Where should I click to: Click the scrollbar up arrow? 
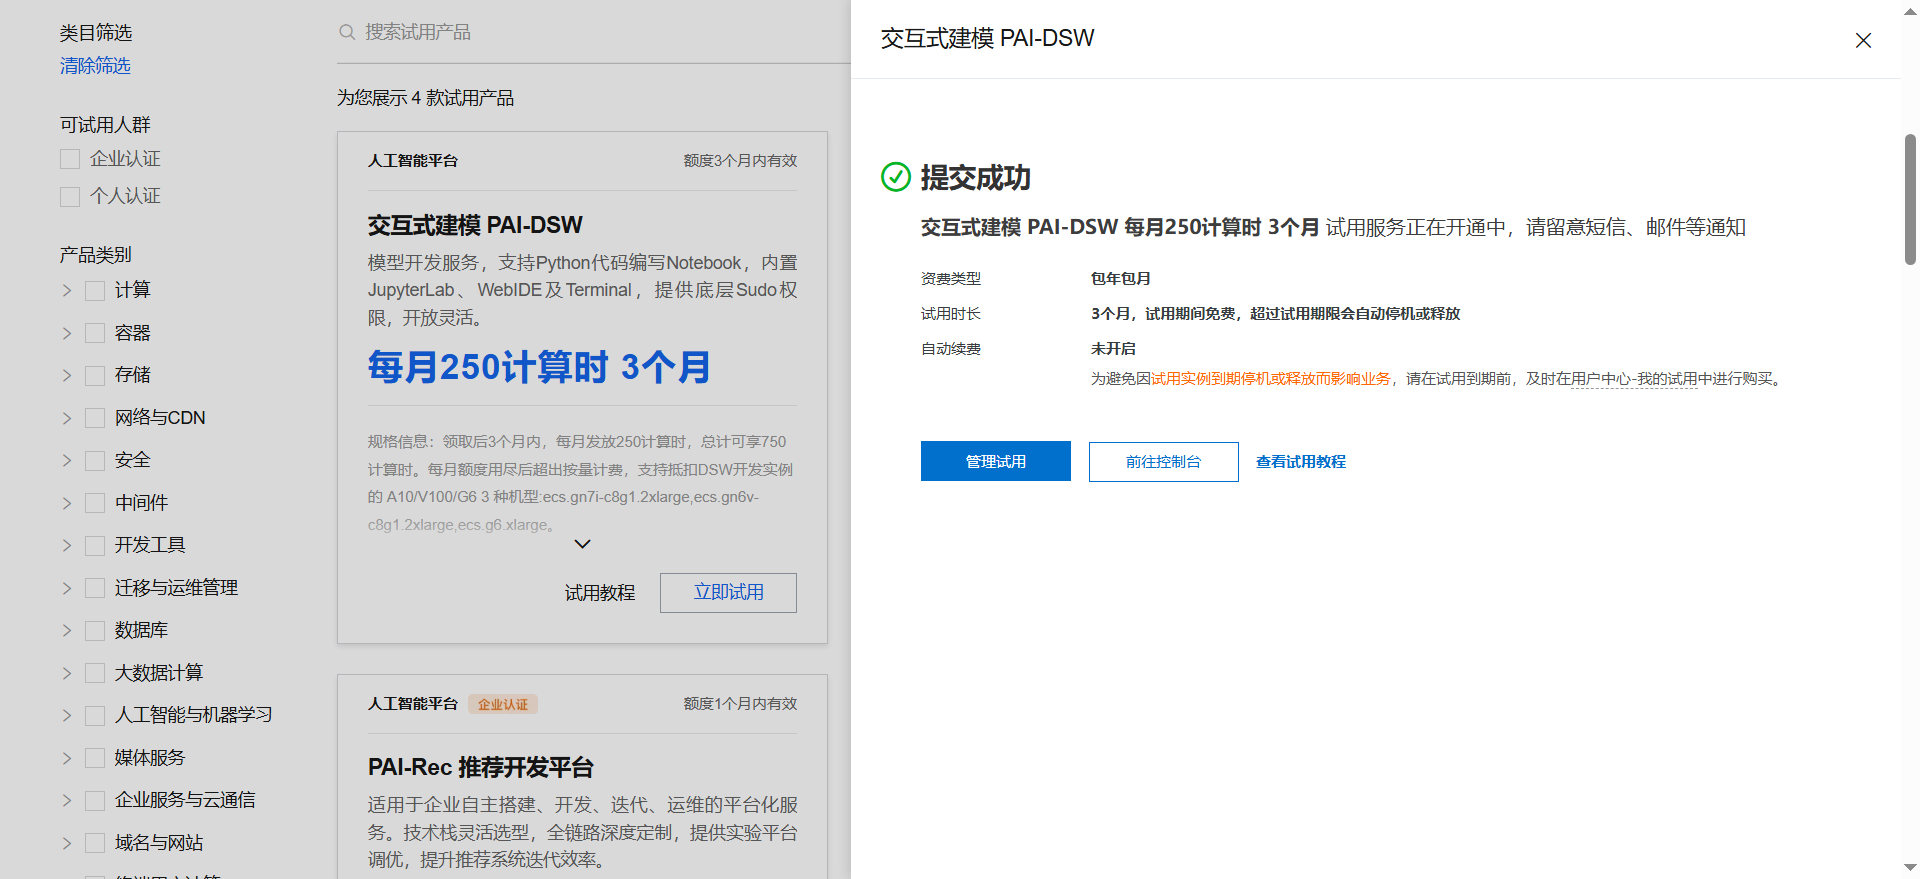tap(1910, 10)
